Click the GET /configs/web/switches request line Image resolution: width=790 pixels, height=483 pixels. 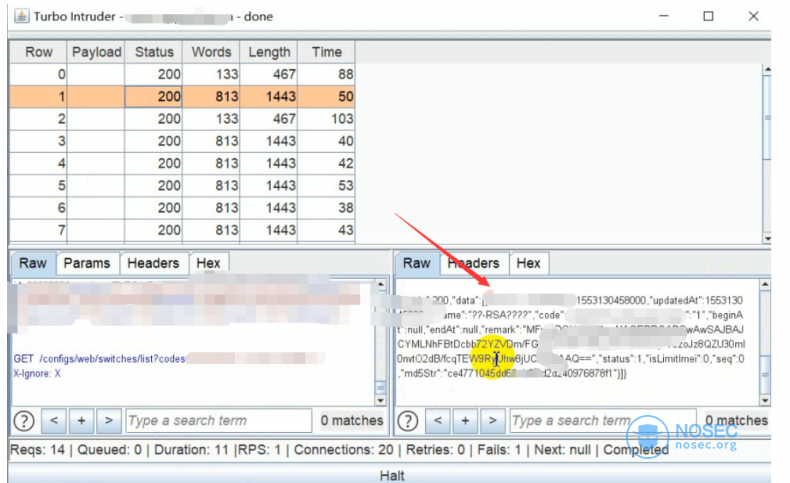[x=169, y=359]
